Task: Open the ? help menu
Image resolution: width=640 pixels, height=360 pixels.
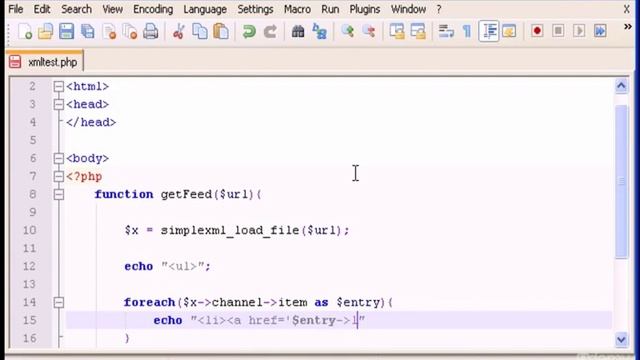Action: (439, 9)
